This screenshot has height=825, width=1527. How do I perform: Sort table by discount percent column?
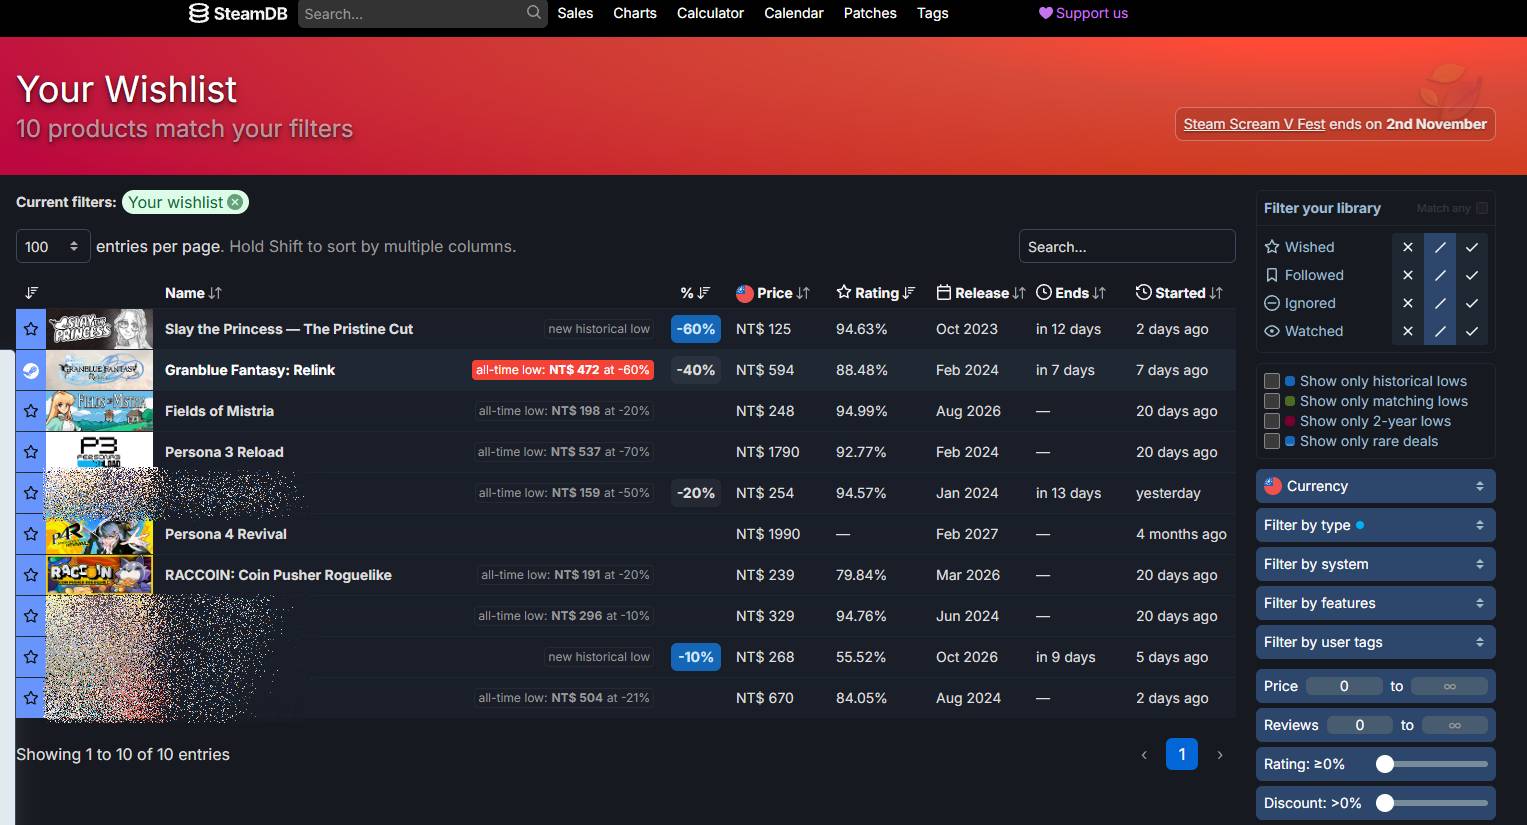(x=695, y=293)
